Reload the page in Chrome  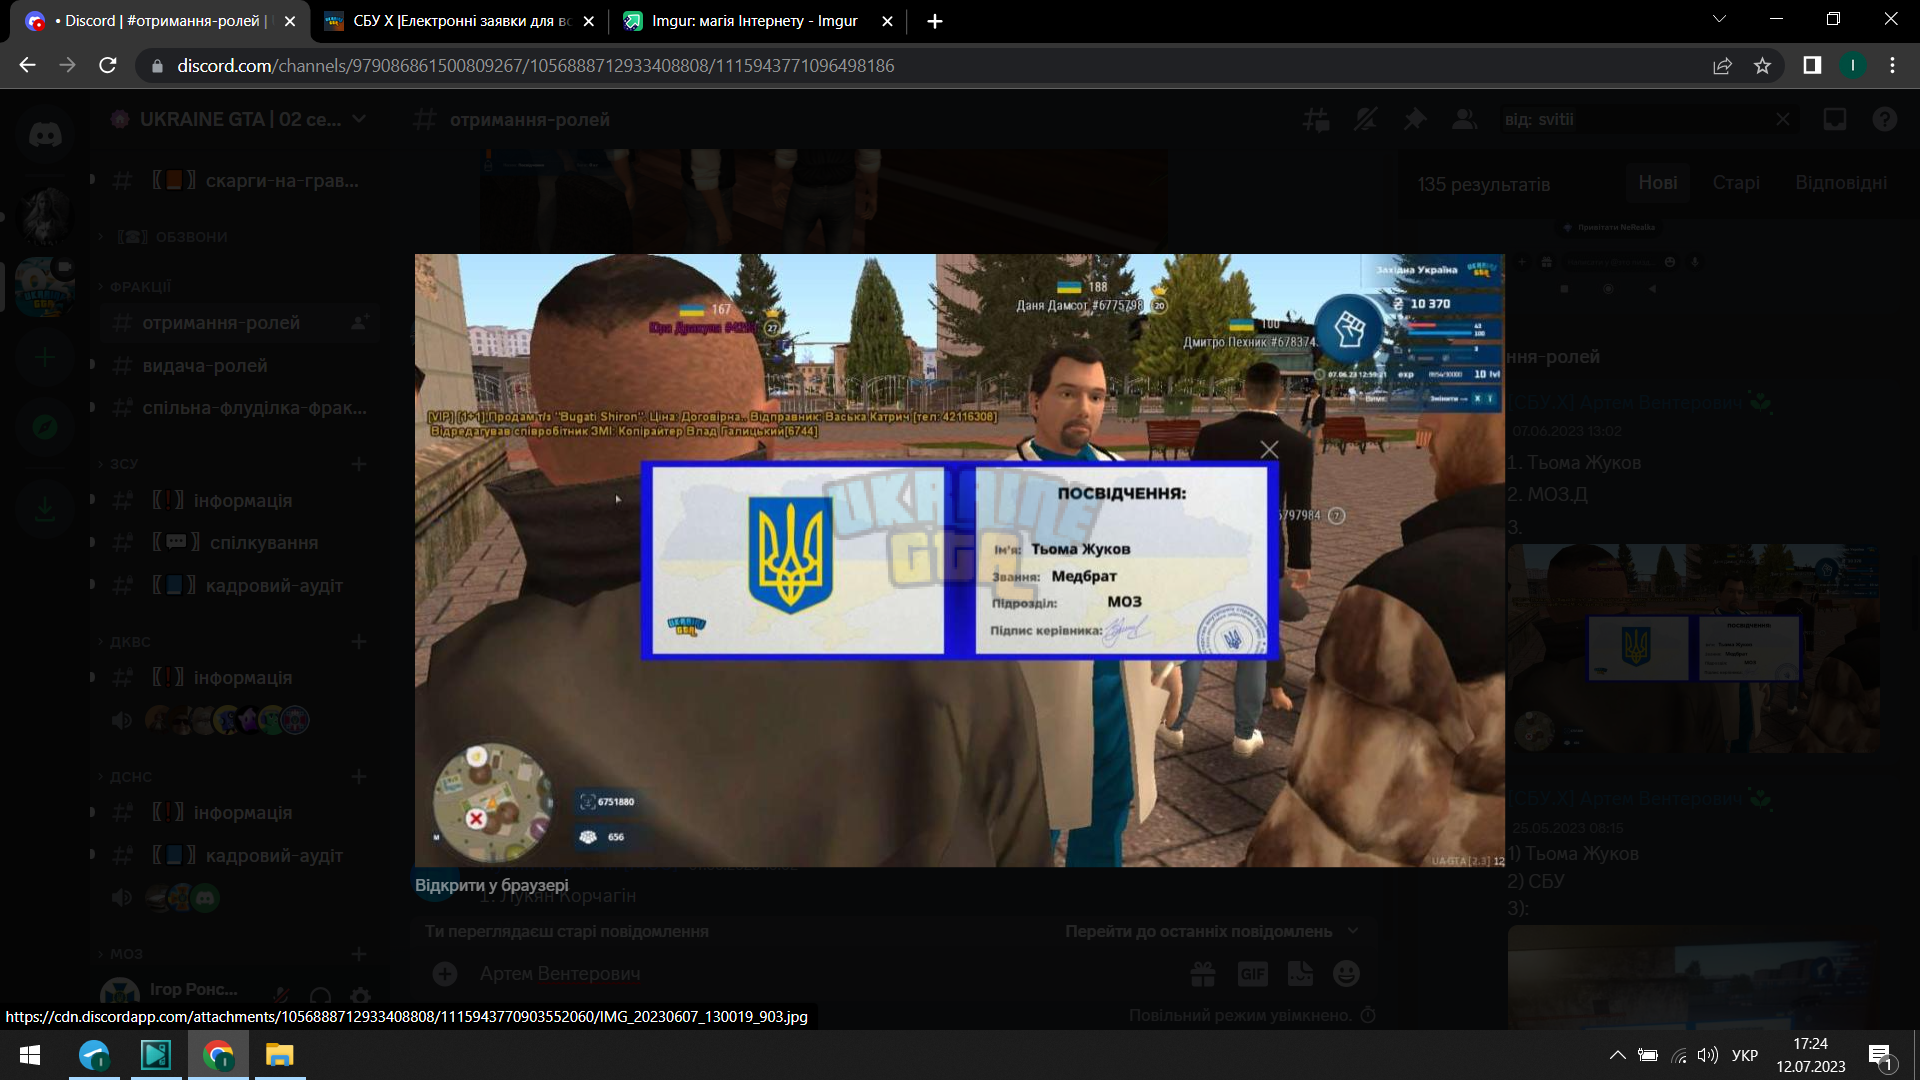108,66
